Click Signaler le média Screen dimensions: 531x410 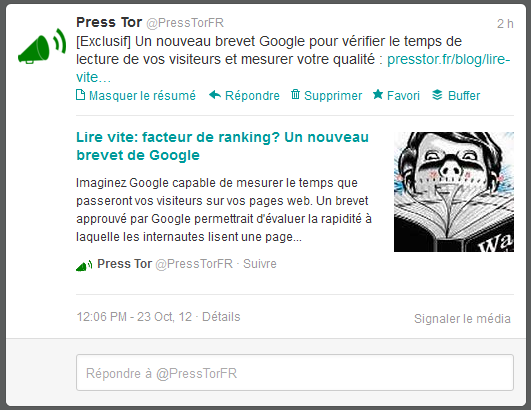pyautogui.click(x=462, y=319)
